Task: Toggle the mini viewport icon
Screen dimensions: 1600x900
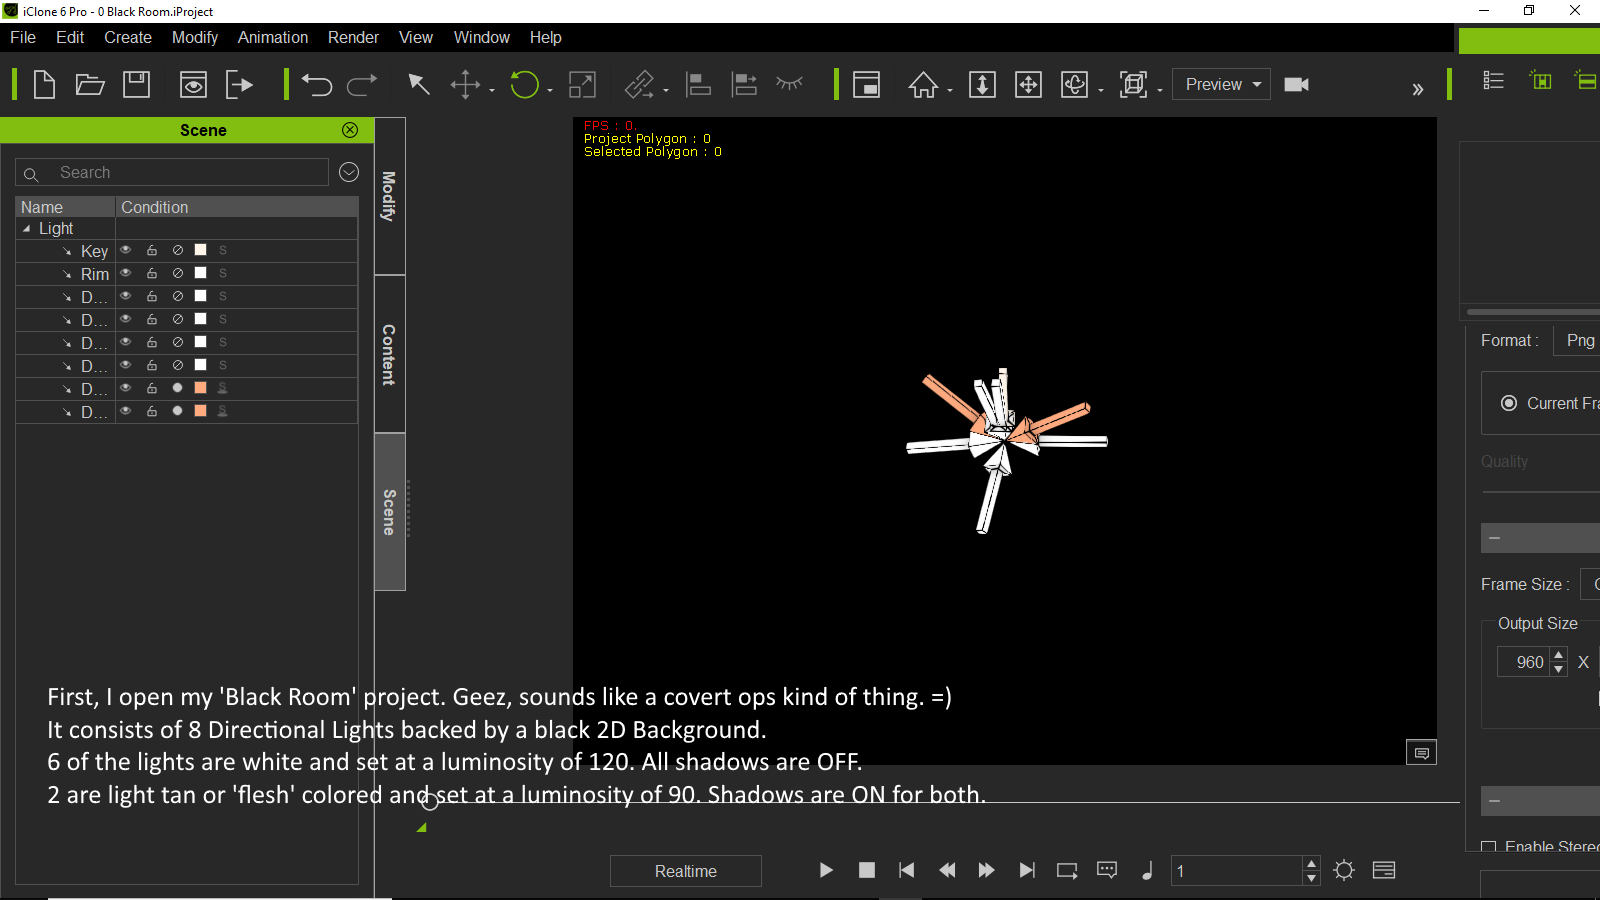Action: coord(866,85)
